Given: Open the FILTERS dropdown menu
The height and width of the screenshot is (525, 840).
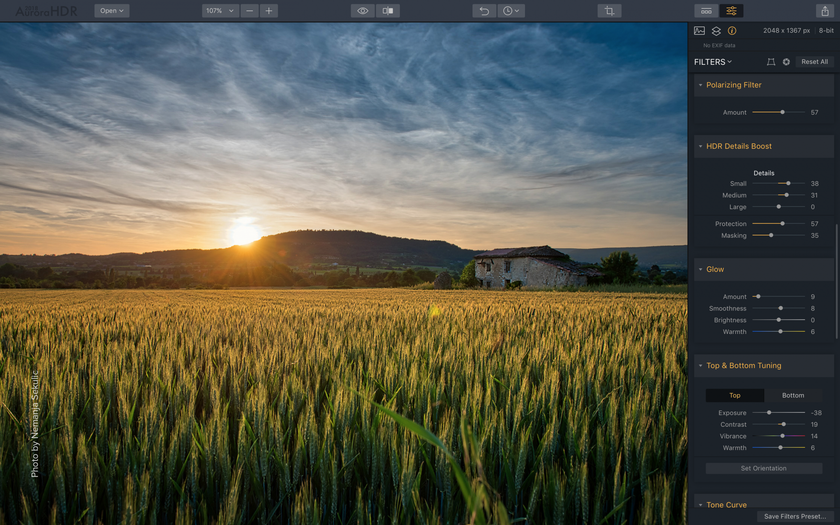Looking at the screenshot, I should click(713, 62).
